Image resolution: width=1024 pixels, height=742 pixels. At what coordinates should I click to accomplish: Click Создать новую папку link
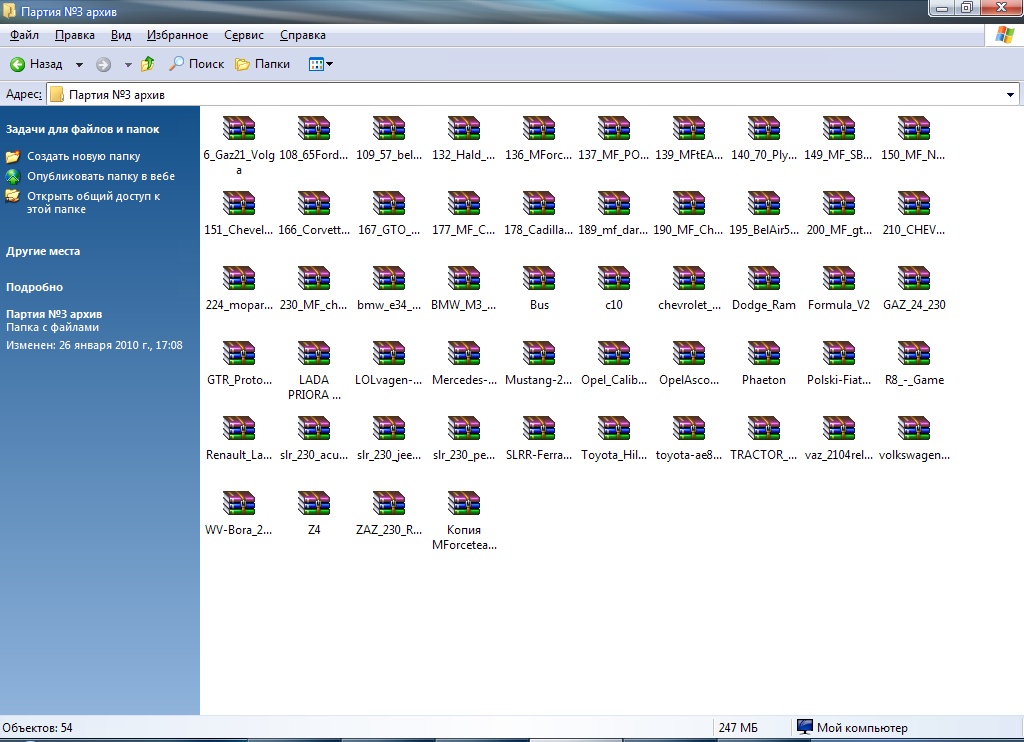(84, 157)
